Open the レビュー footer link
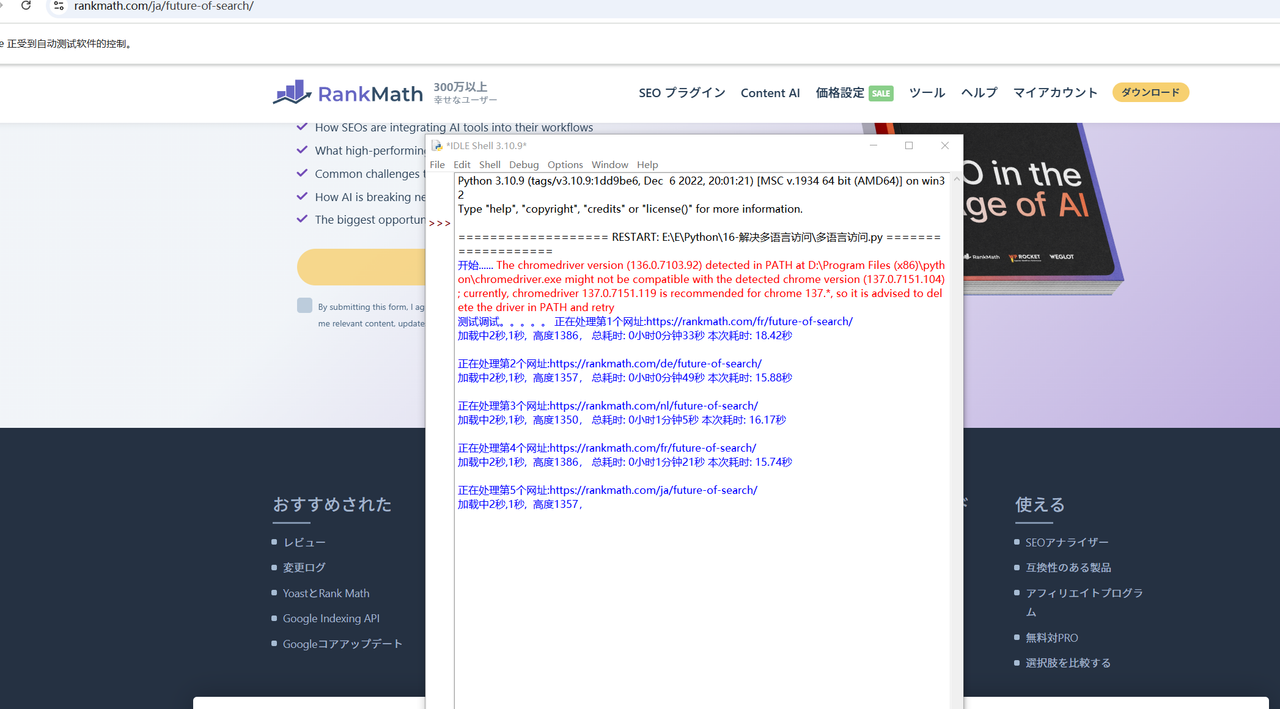This screenshot has width=1280, height=709. pyautogui.click(x=304, y=542)
